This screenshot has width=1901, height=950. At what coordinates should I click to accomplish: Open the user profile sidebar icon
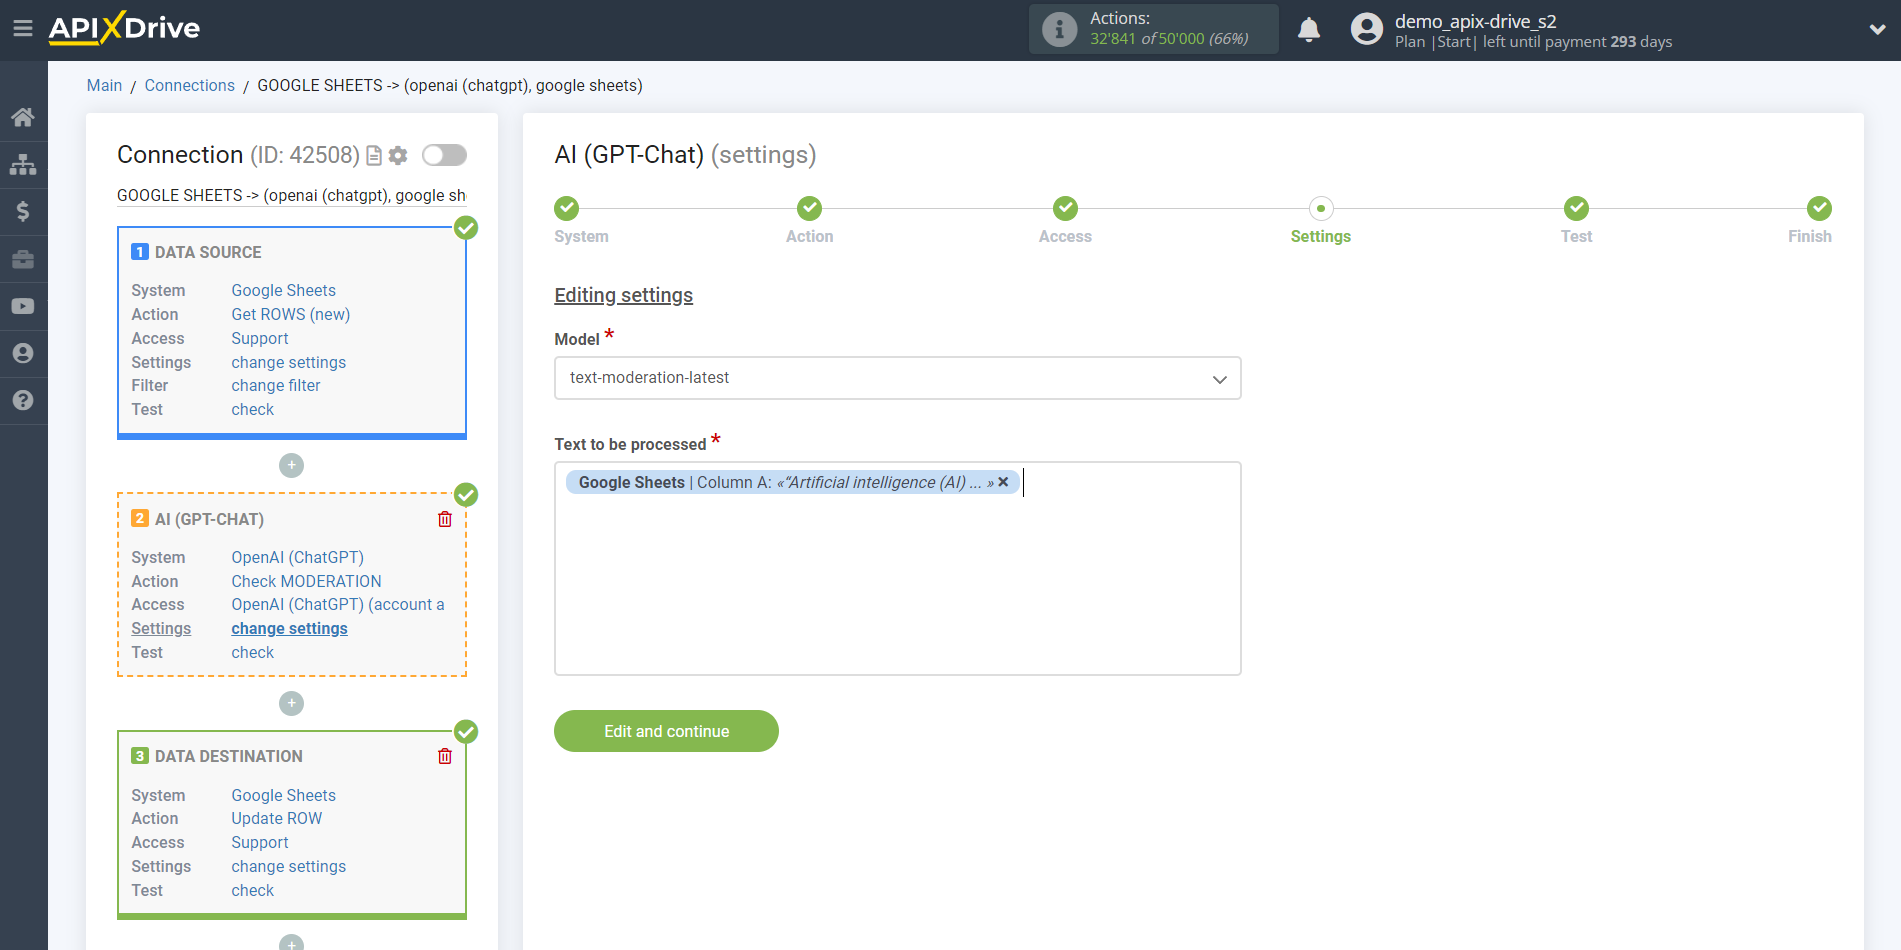coord(23,353)
